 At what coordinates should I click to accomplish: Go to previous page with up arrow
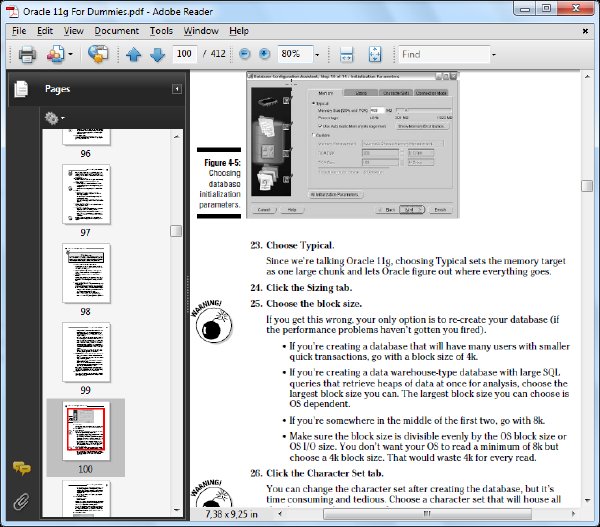pos(134,54)
